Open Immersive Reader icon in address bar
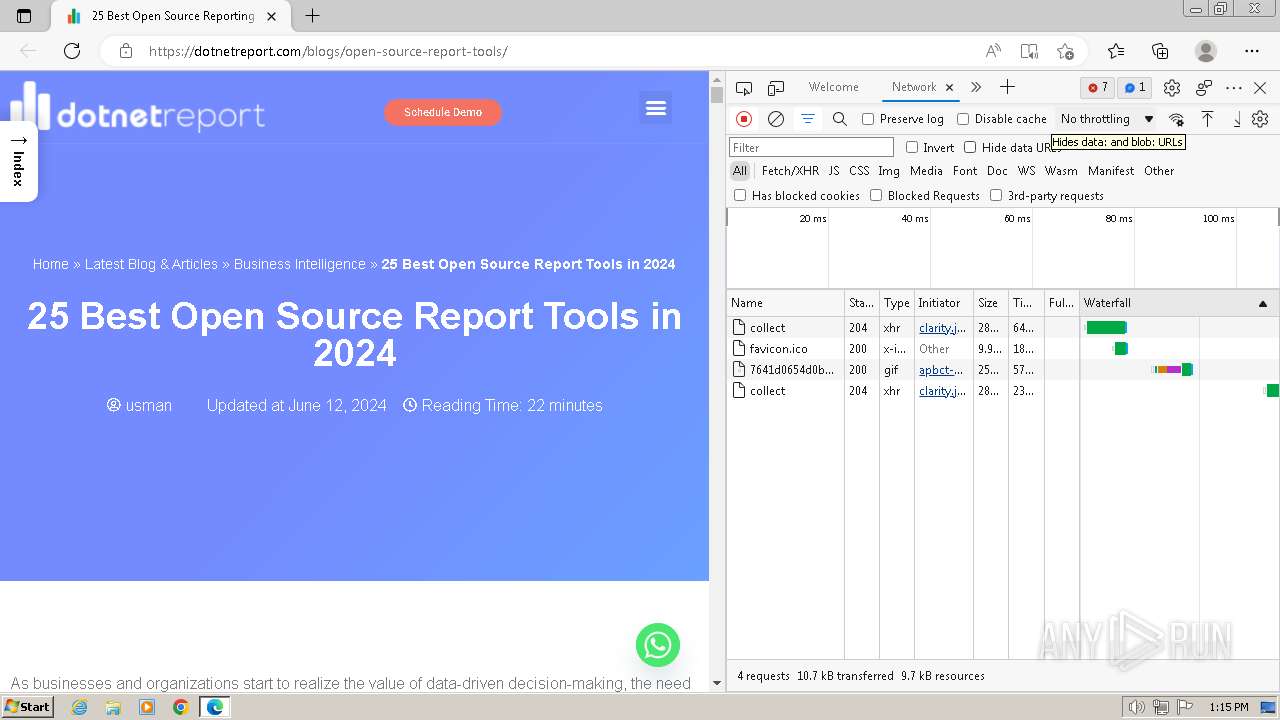Image resolution: width=1280 pixels, height=720 pixels. point(1029,51)
